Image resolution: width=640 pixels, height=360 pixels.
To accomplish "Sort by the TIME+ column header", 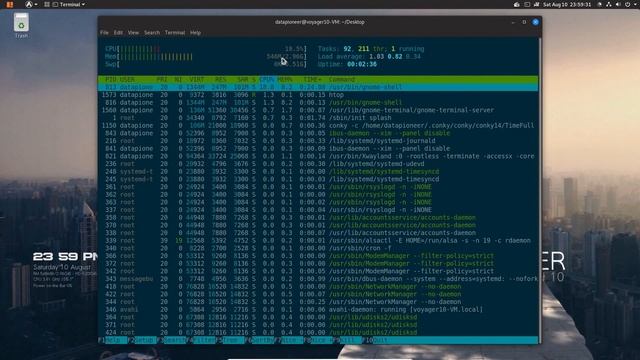I will (312, 80).
